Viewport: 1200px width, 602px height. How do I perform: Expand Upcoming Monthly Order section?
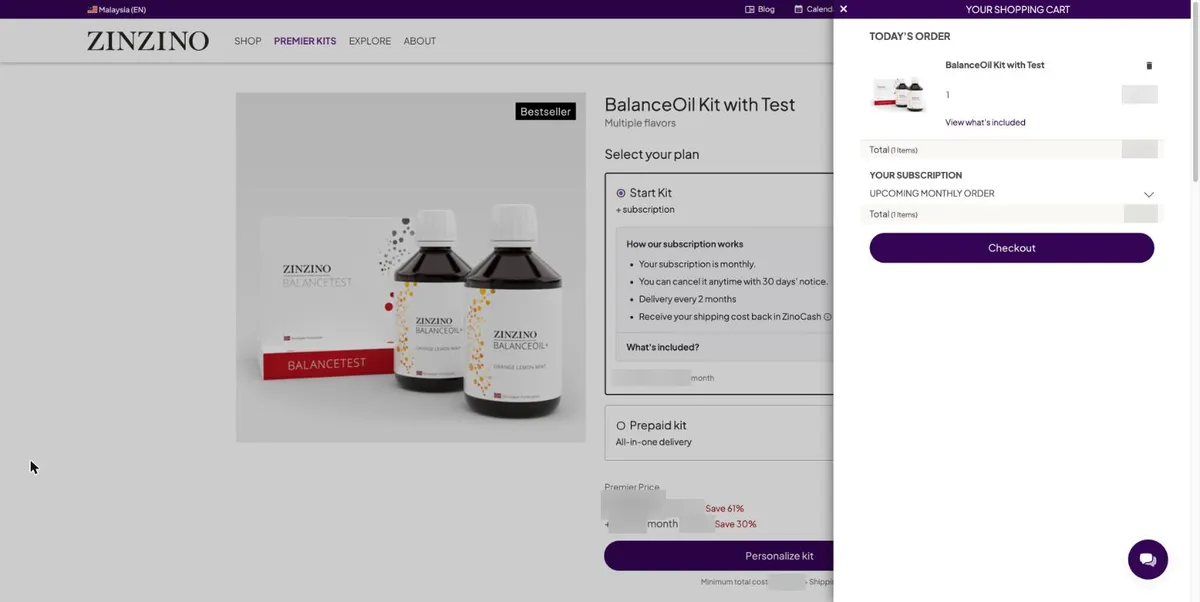coord(1149,194)
